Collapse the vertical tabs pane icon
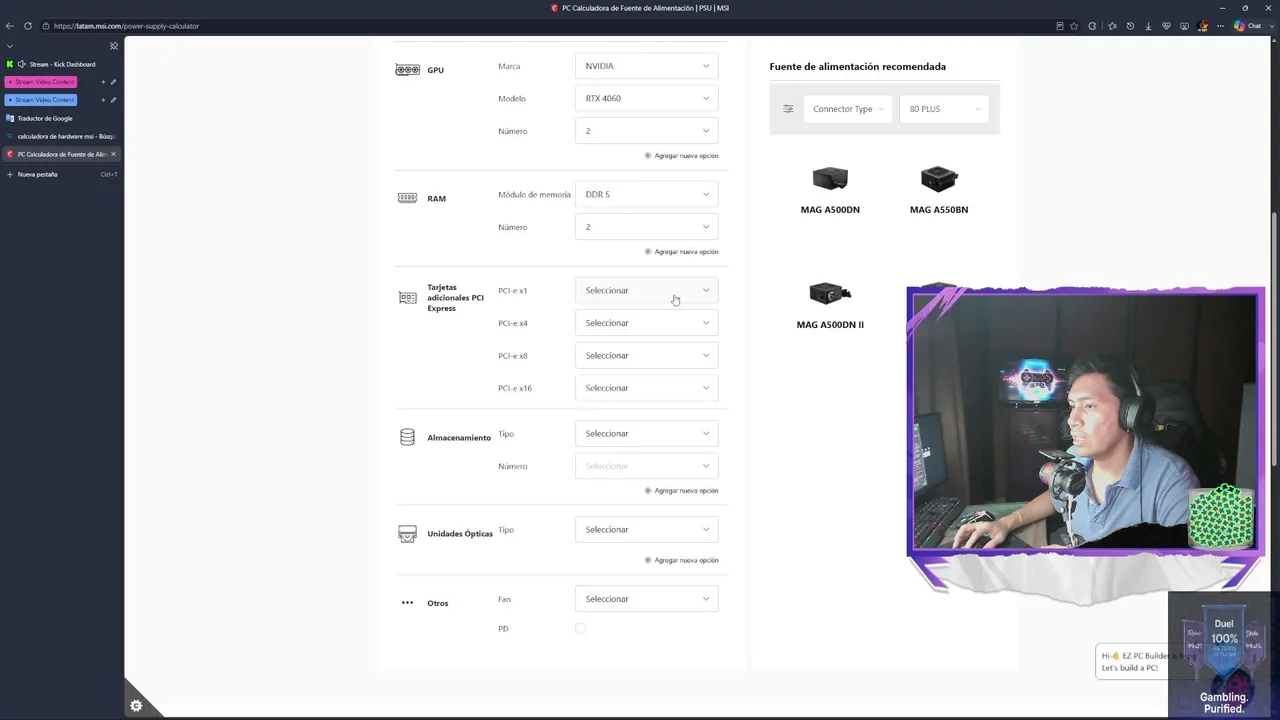1280x720 pixels. 114,46
